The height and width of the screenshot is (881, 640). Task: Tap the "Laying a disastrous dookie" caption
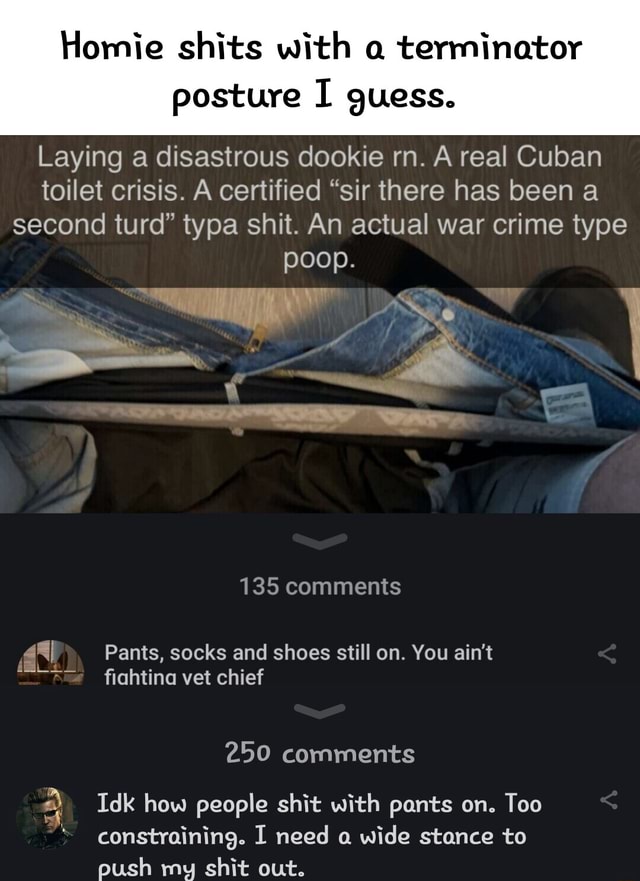320,208
